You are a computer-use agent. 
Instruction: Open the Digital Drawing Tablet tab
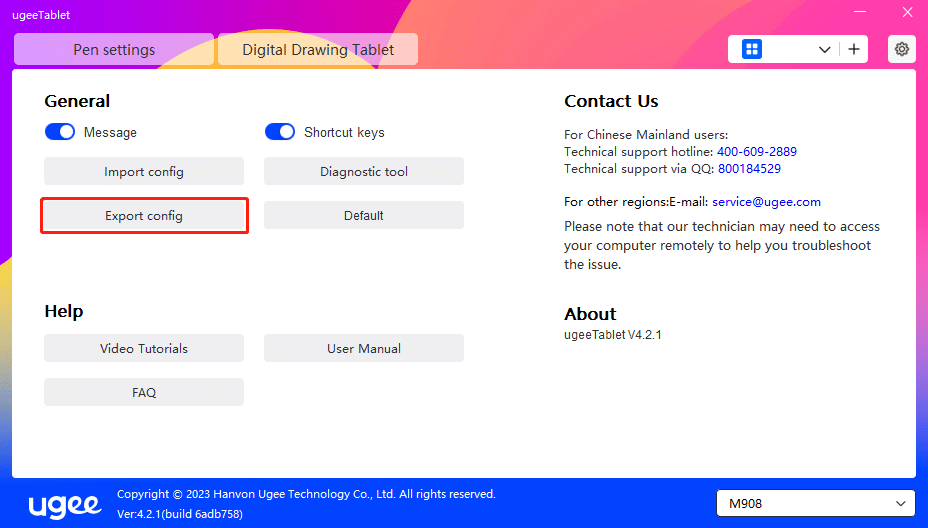(x=318, y=50)
